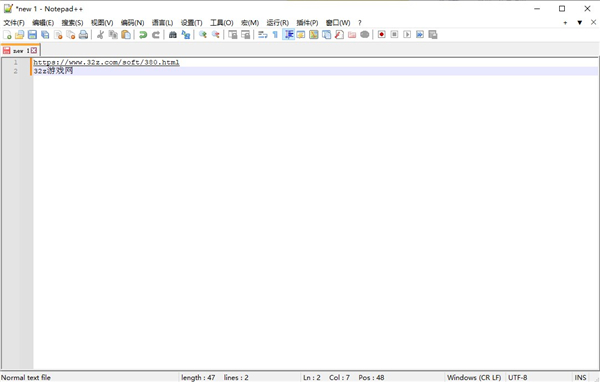Toggle the highlighted indent guide button
Screen dimensions: 600x382
pos(288,35)
